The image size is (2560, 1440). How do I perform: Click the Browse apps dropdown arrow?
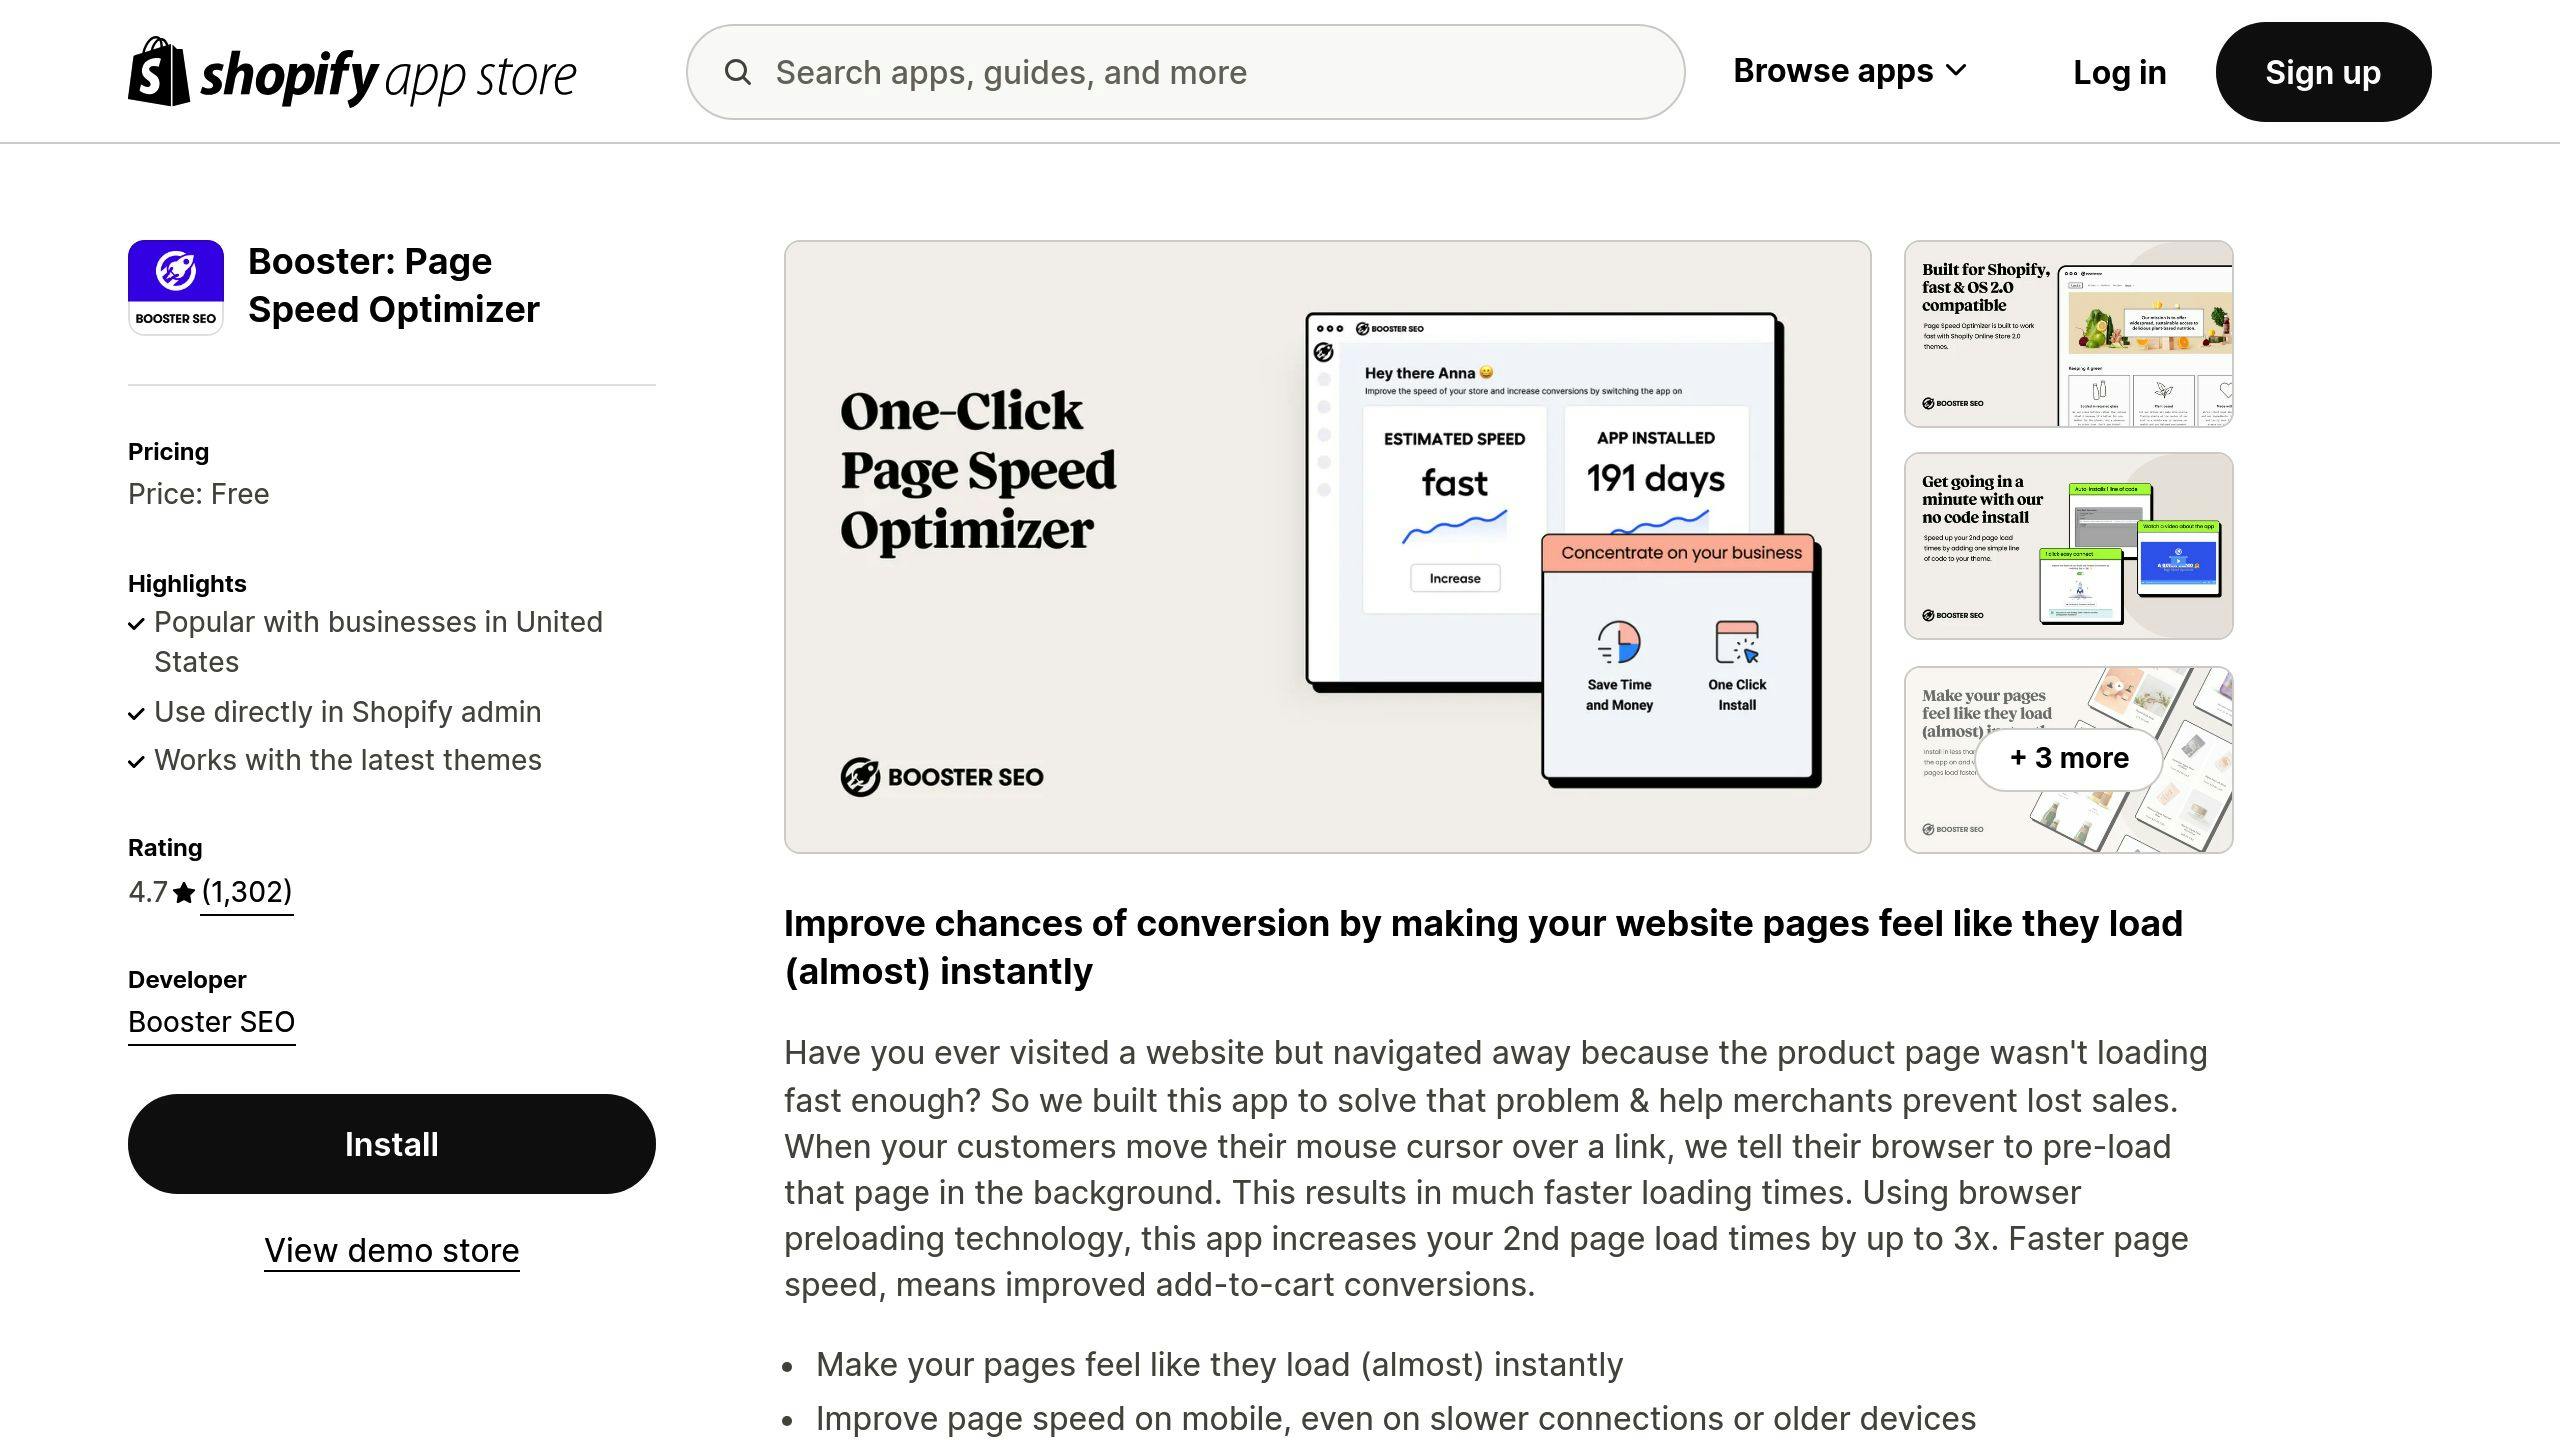pos(1964,70)
